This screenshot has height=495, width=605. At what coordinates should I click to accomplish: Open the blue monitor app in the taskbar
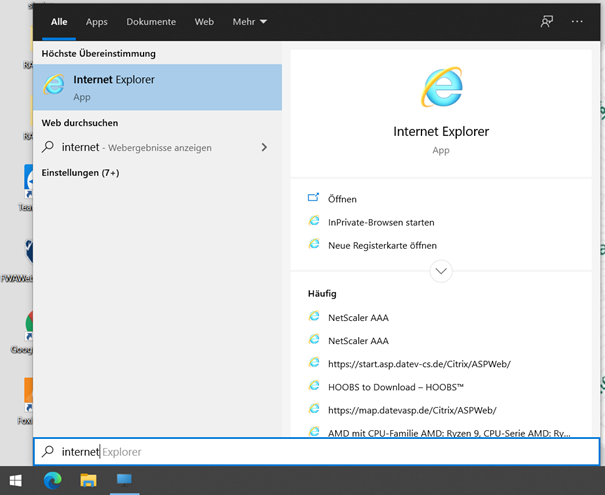click(x=124, y=480)
